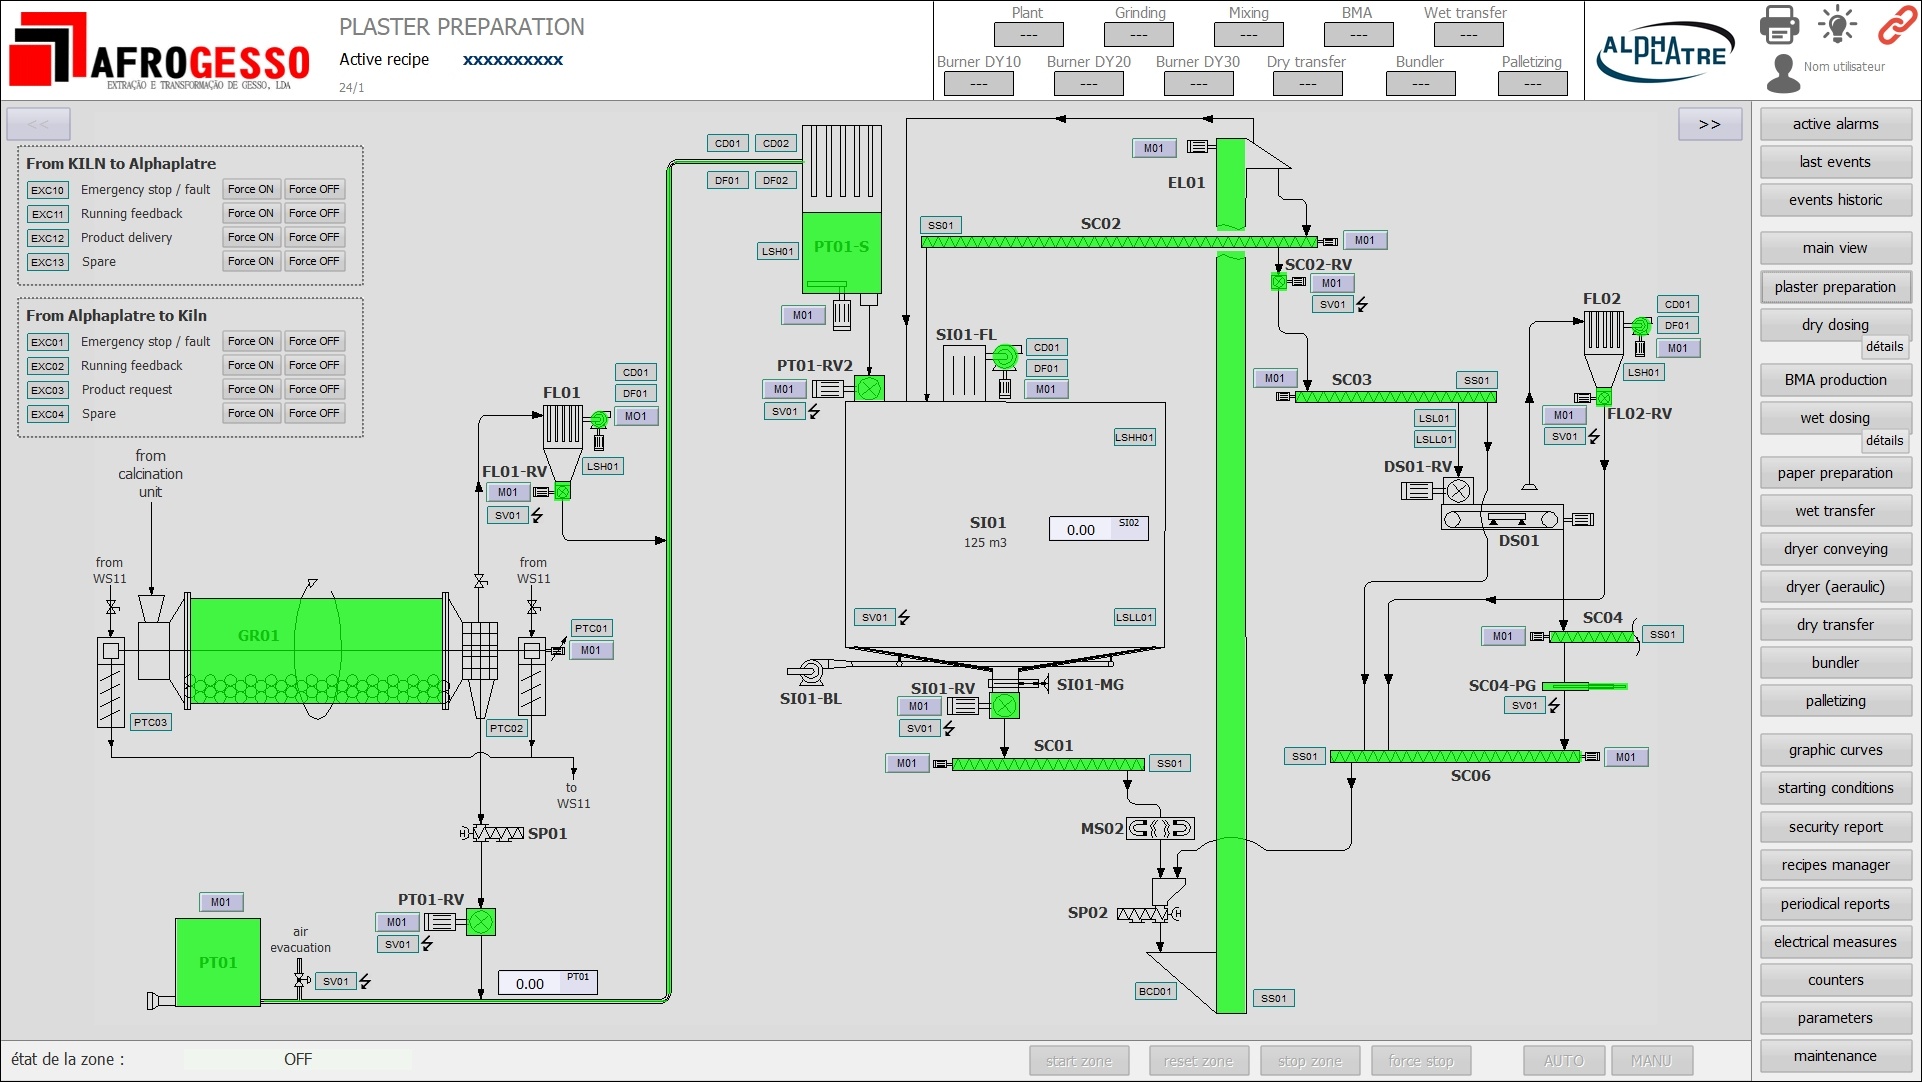The height and width of the screenshot is (1082, 1922).
Task: Go to the maintenance page
Action: tap(1836, 1056)
